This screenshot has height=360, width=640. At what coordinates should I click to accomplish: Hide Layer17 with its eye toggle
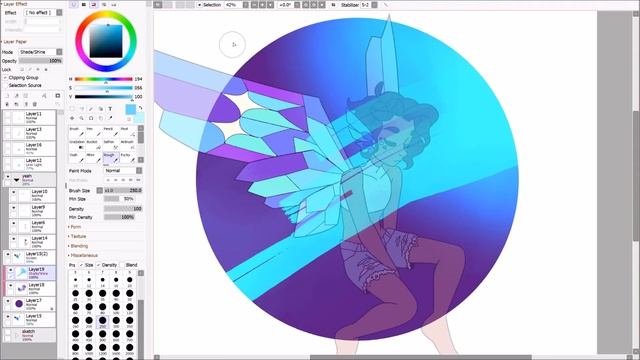[7, 301]
